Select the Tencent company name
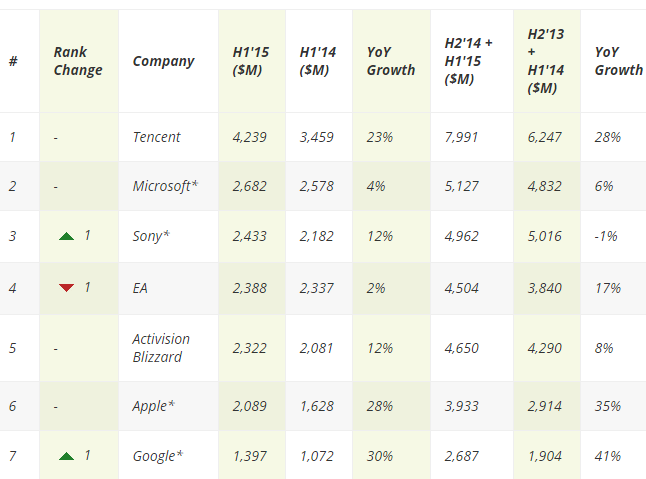 (x=157, y=137)
